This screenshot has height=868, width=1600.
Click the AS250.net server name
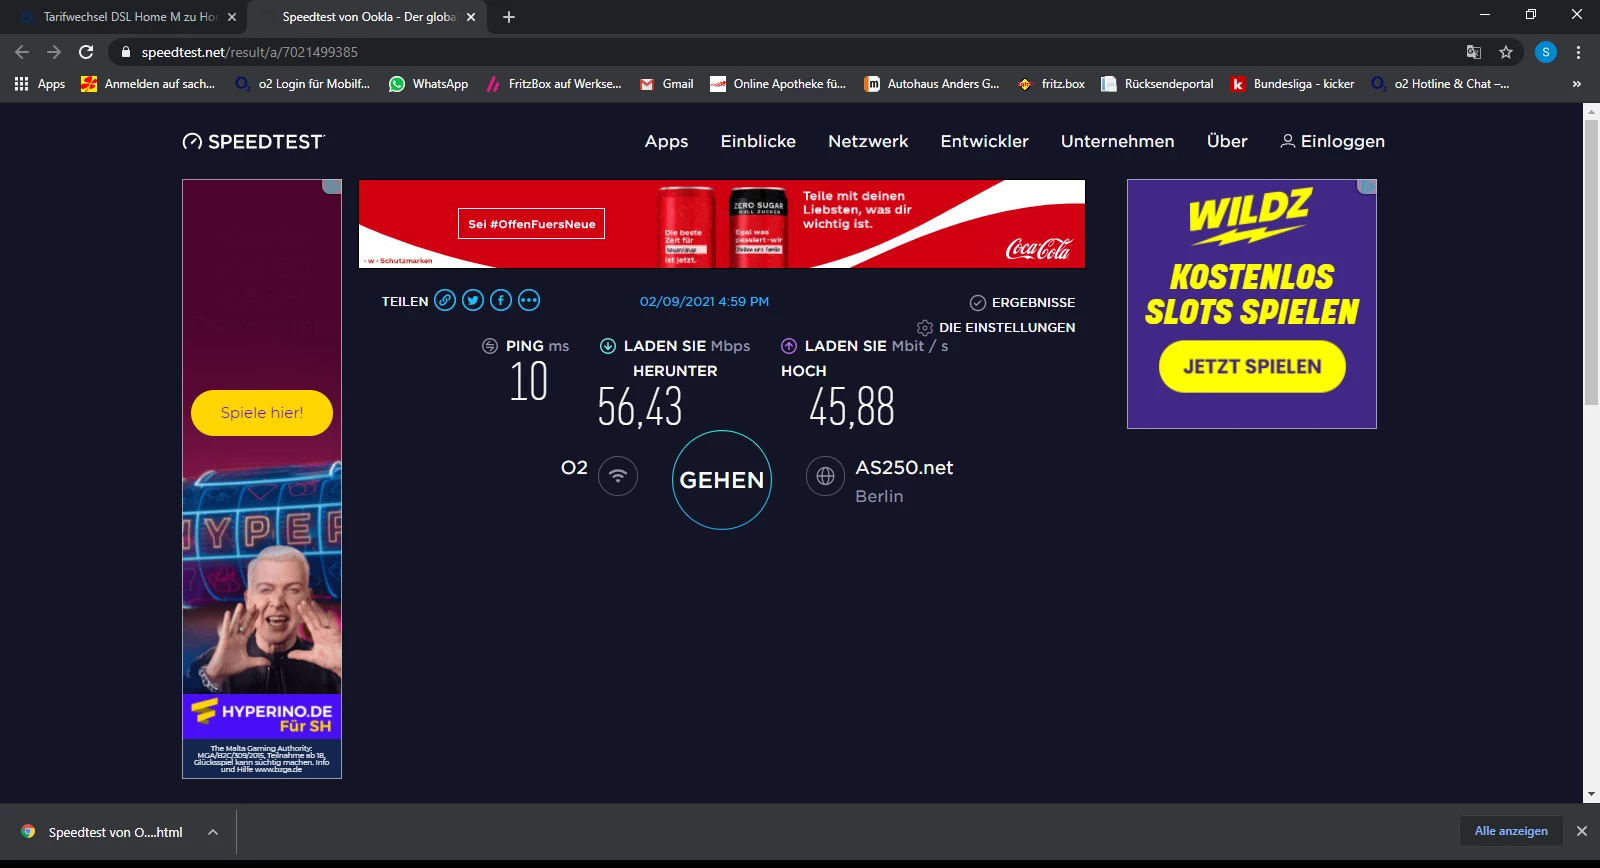tap(904, 467)
